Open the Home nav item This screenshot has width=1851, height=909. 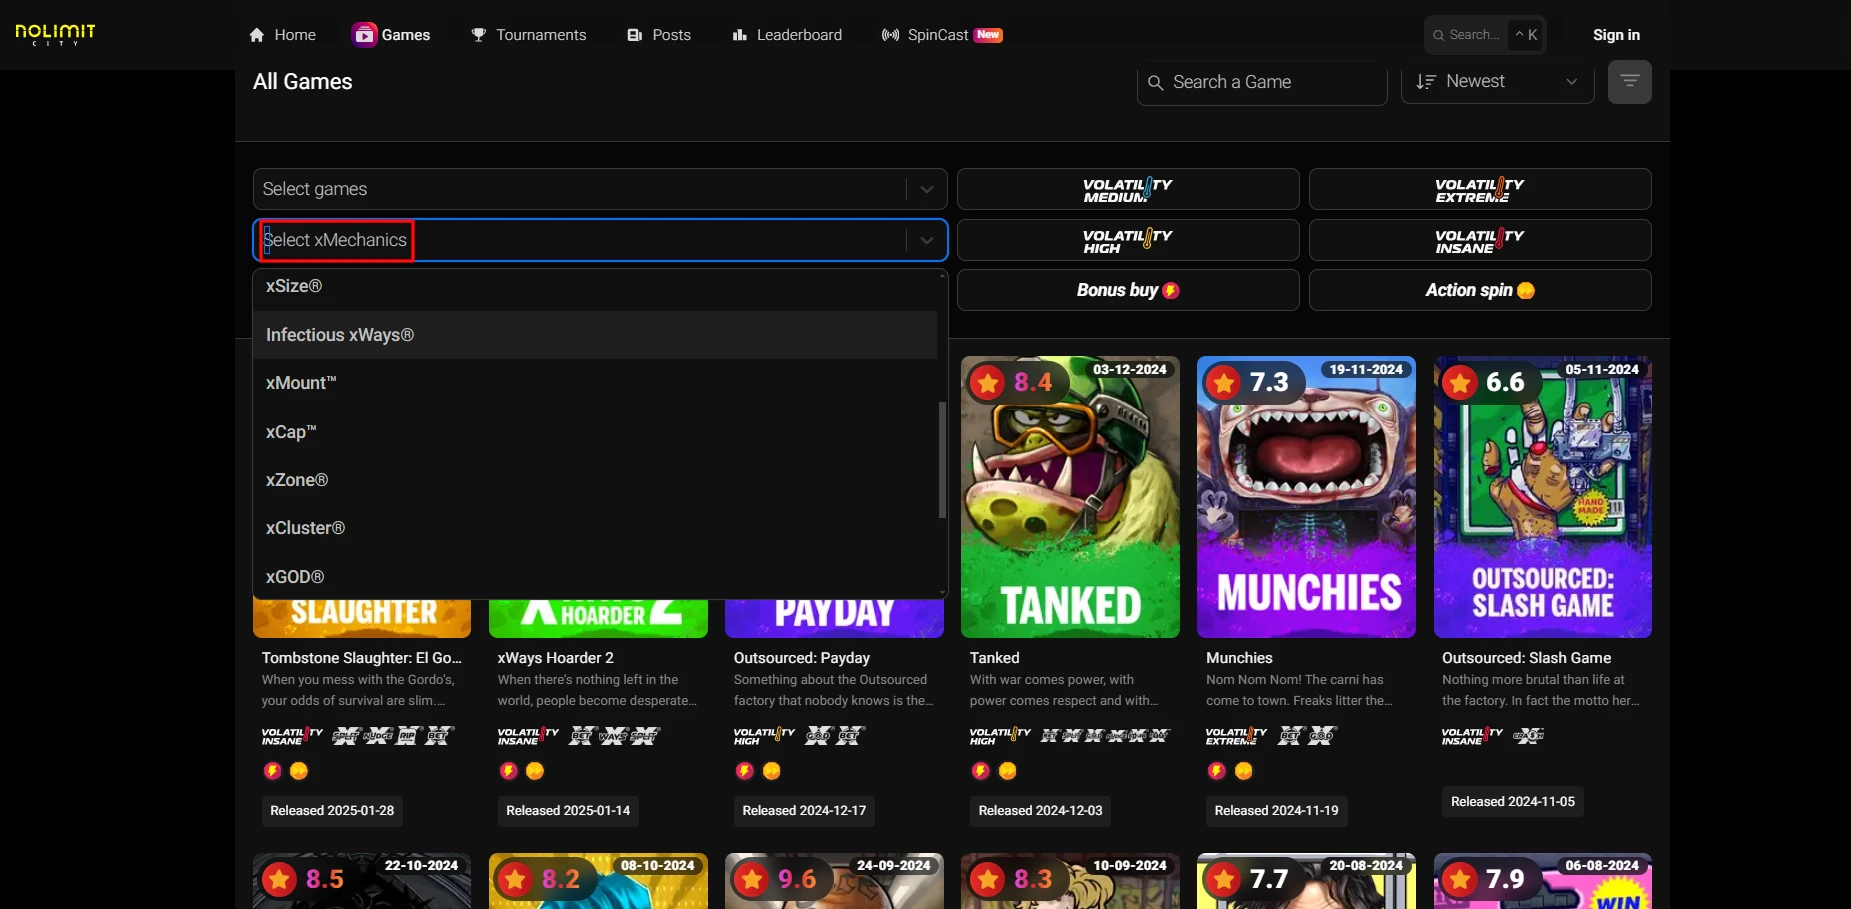pos(282,35)
